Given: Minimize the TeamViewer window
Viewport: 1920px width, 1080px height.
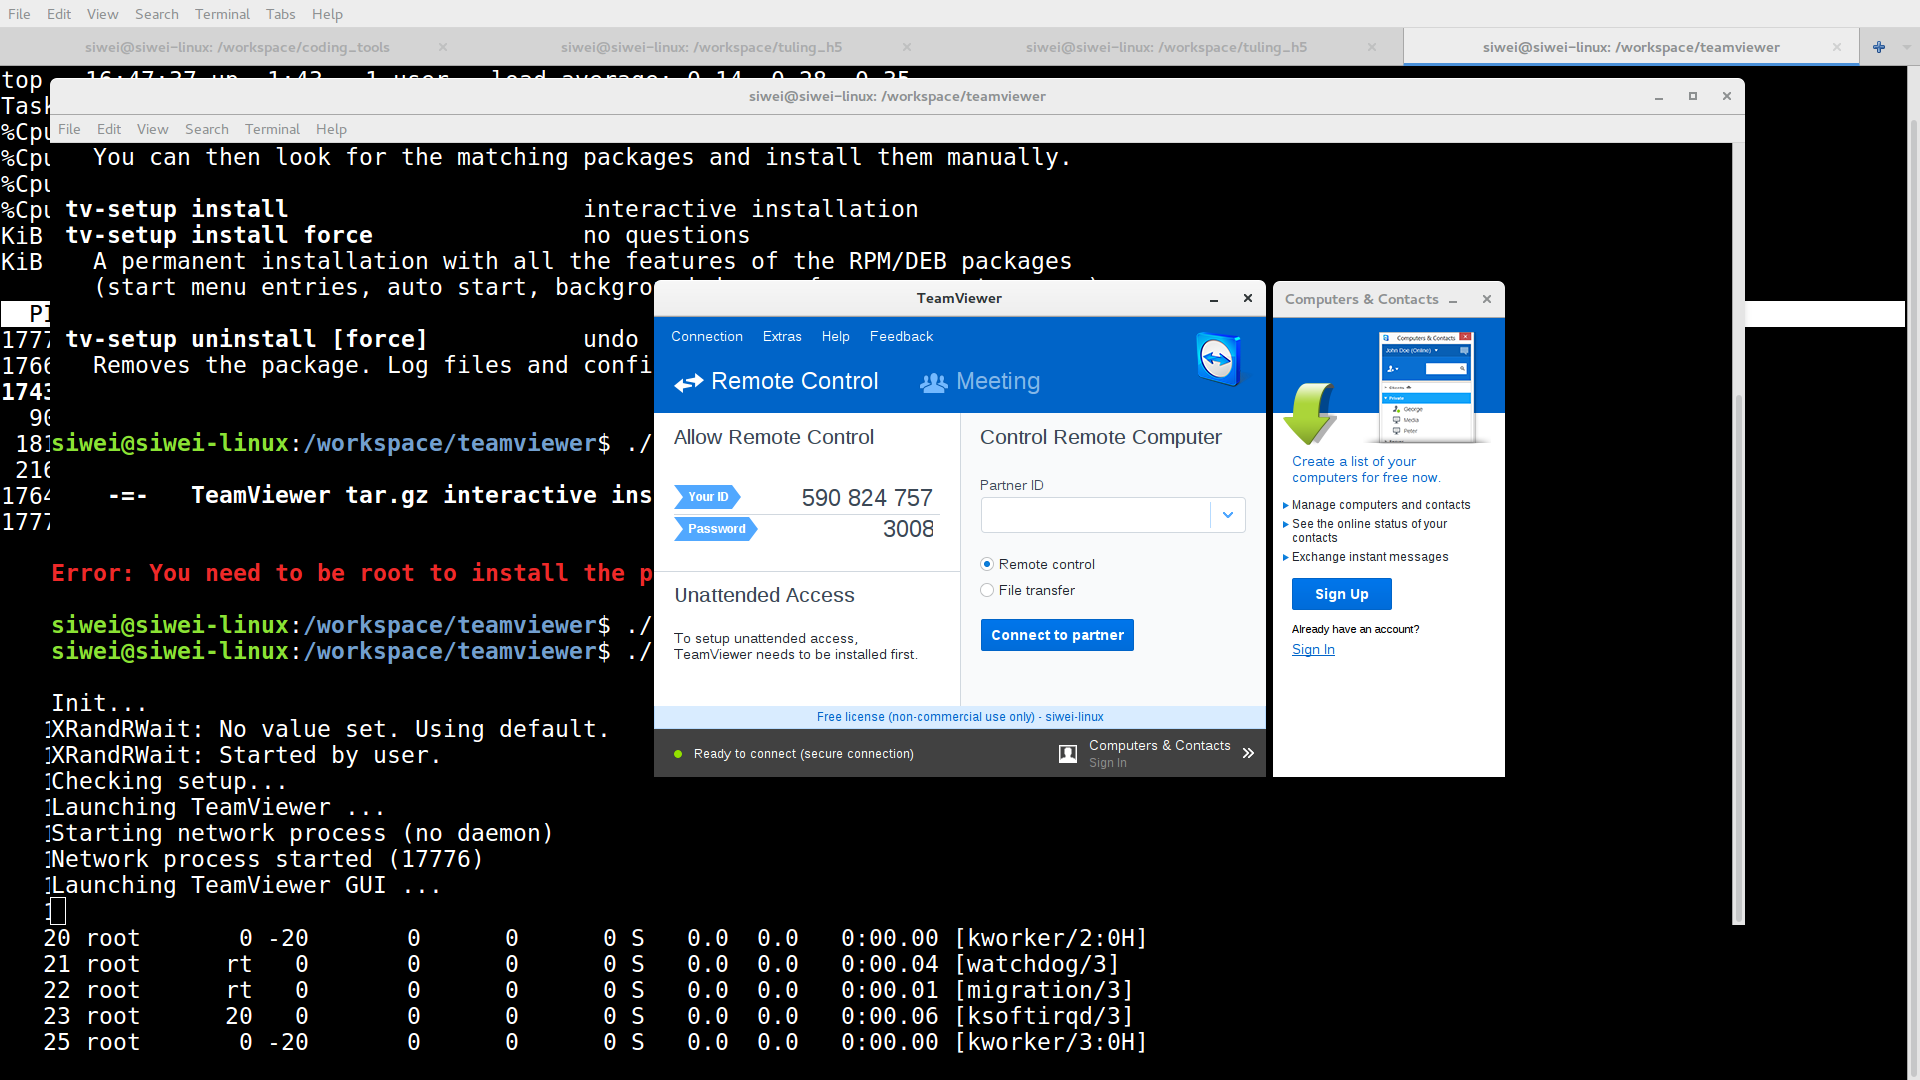Looking at the screenshot, I should (1213, 299).
